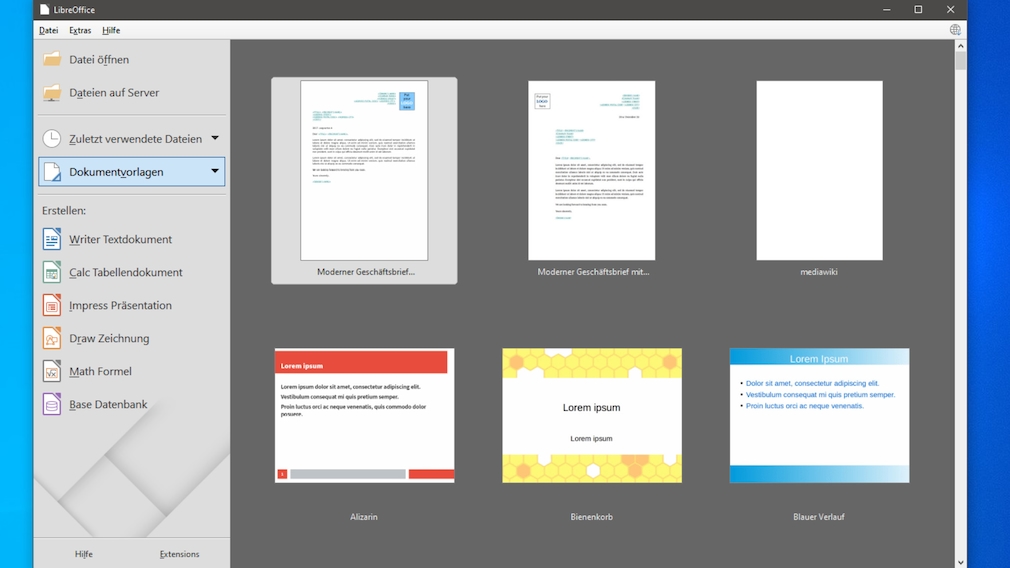Open the Dokumentvorlagen filter dropdown arrow
This screenshot has height=568, width=1010.
pos(215,171)
